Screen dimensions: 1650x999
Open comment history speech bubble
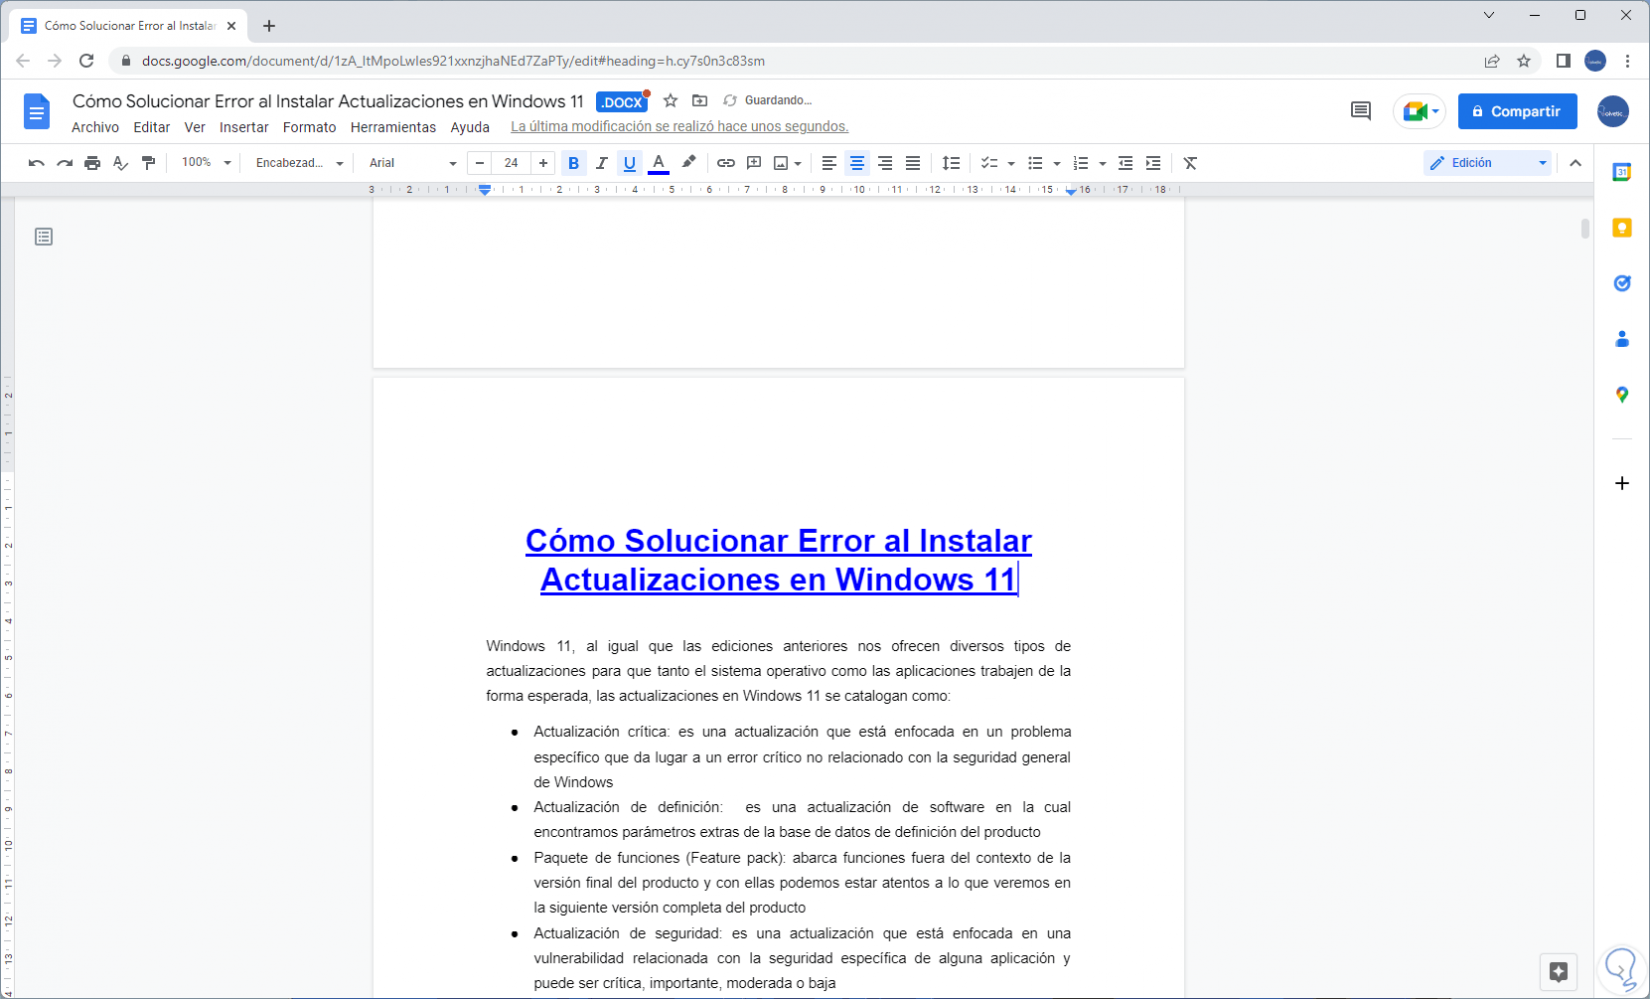pos(1360,111)
